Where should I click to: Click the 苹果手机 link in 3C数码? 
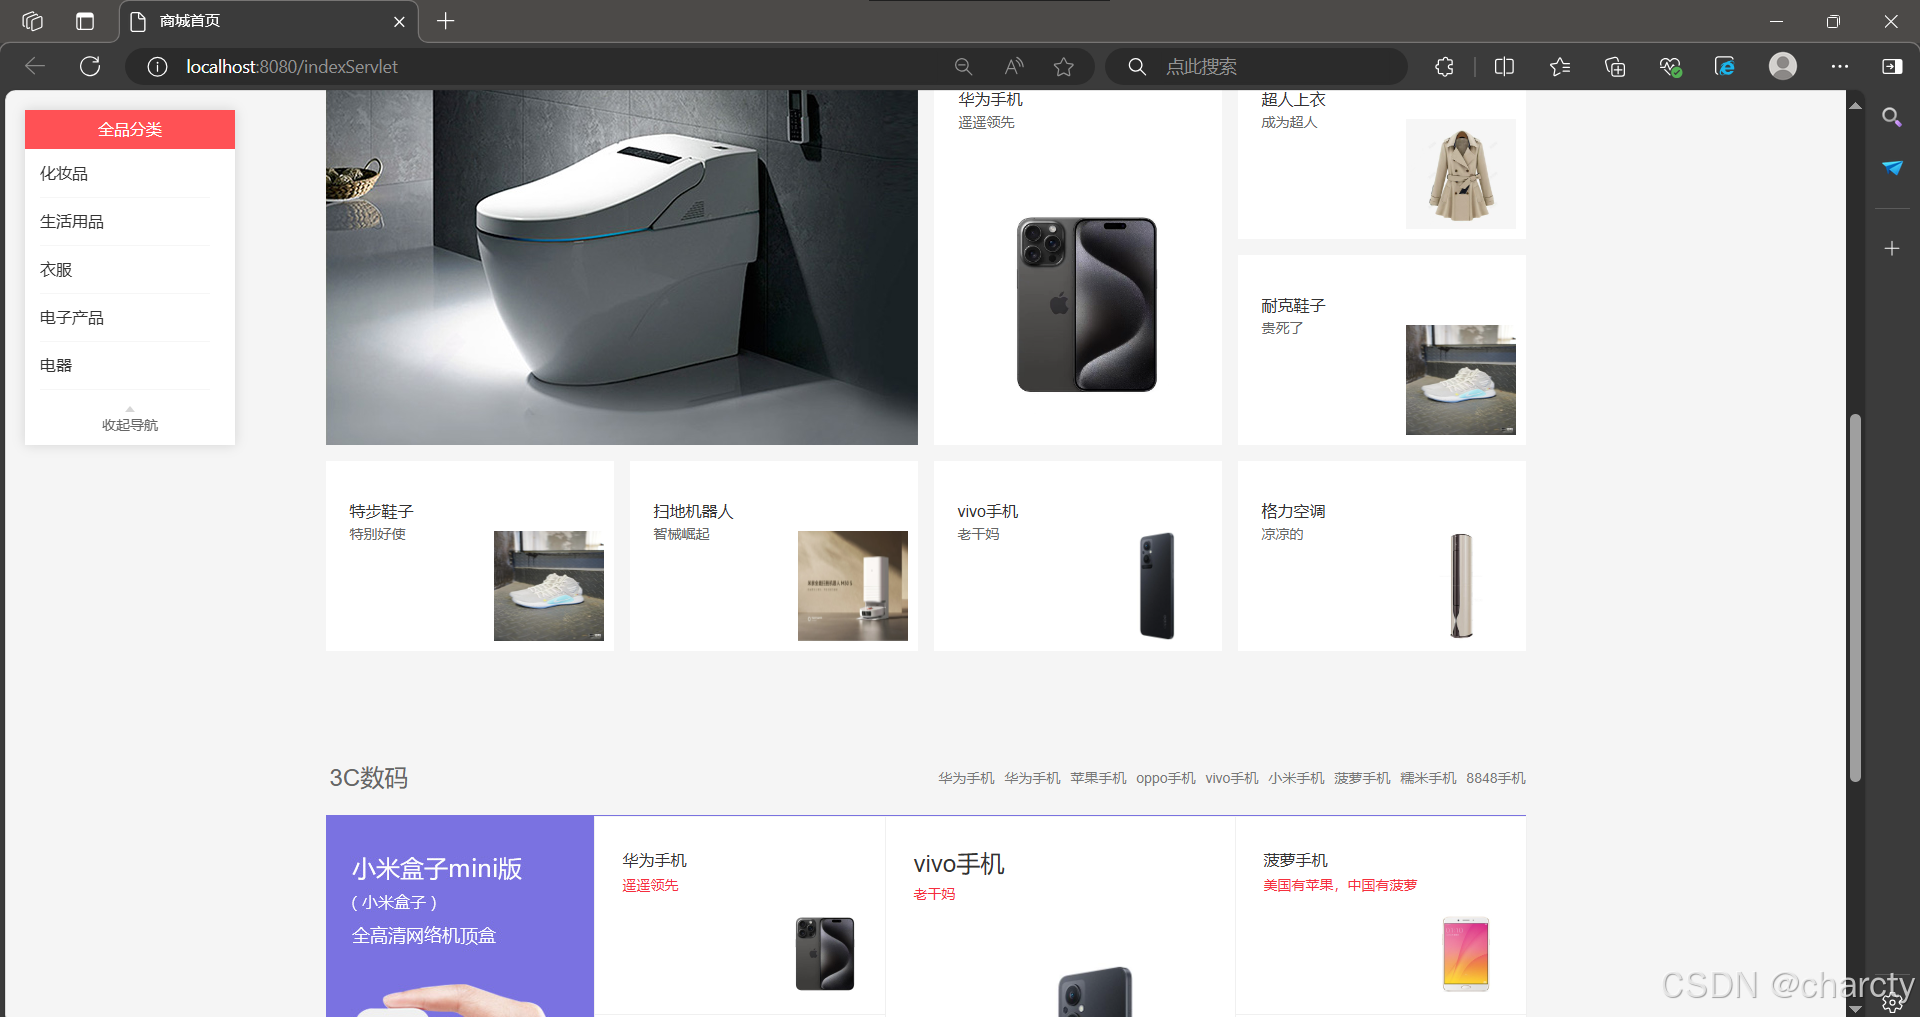pyautogui.click(x=1098, y=778)
